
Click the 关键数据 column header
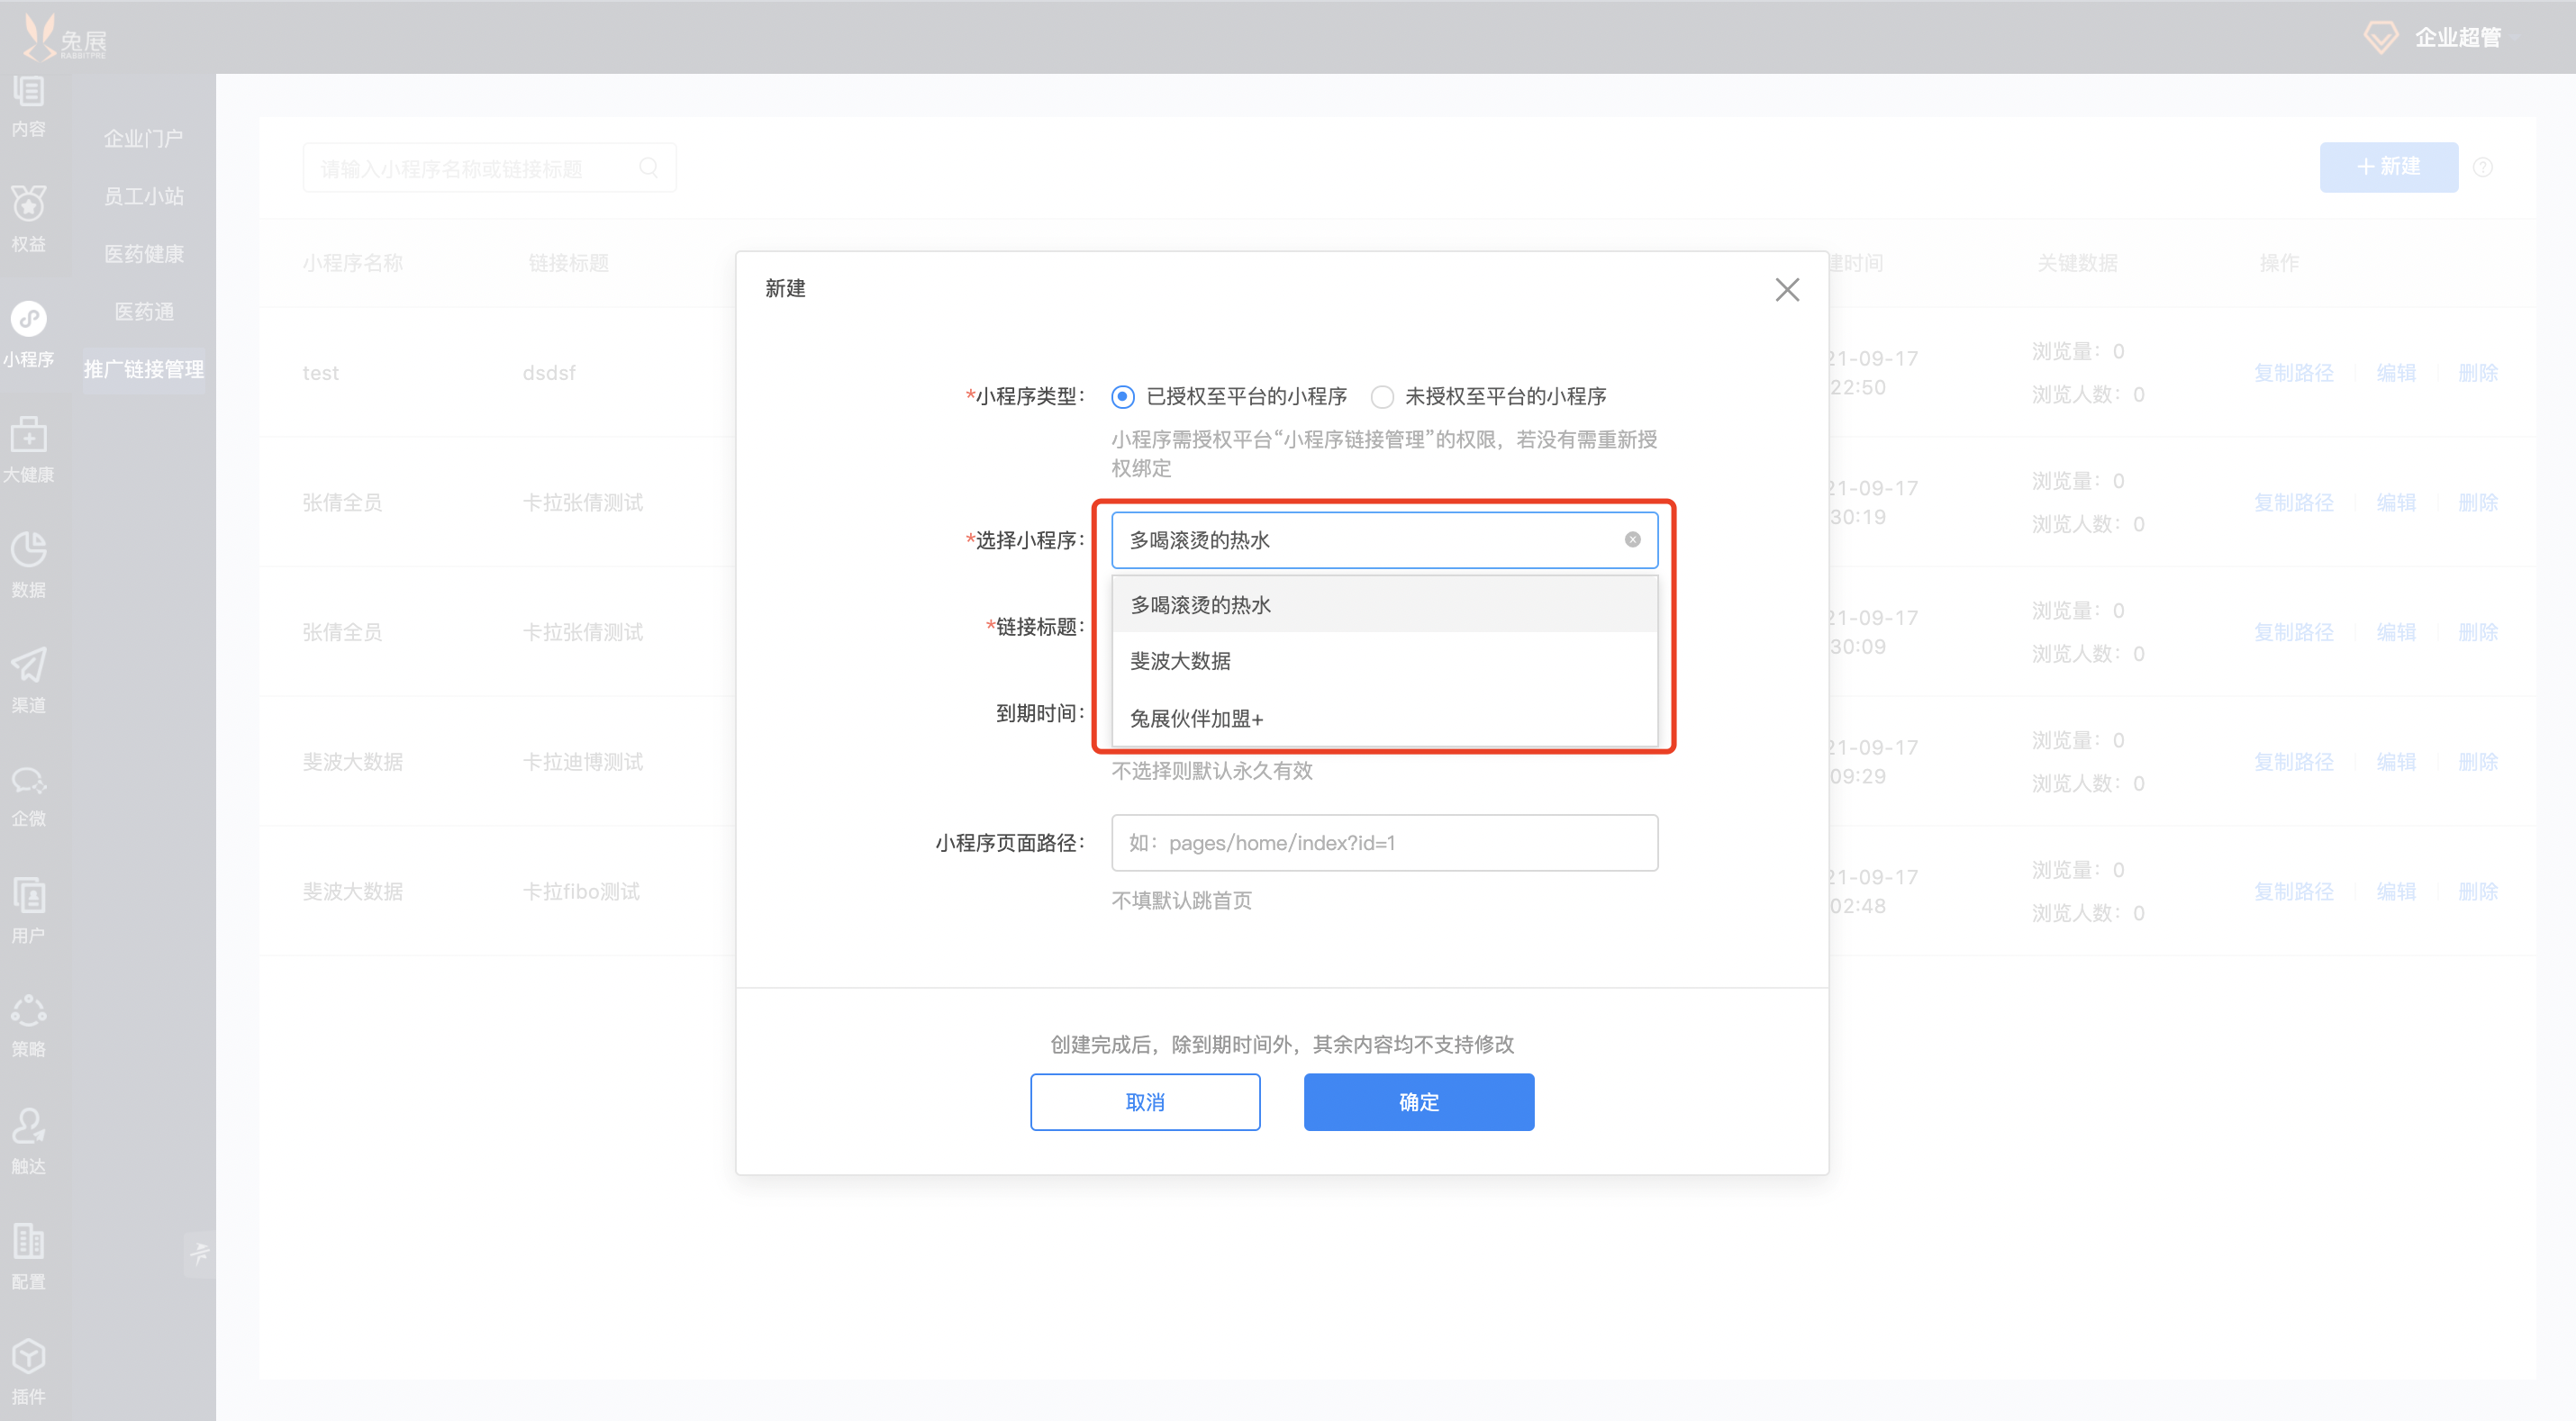click(x=2077, y=262)
